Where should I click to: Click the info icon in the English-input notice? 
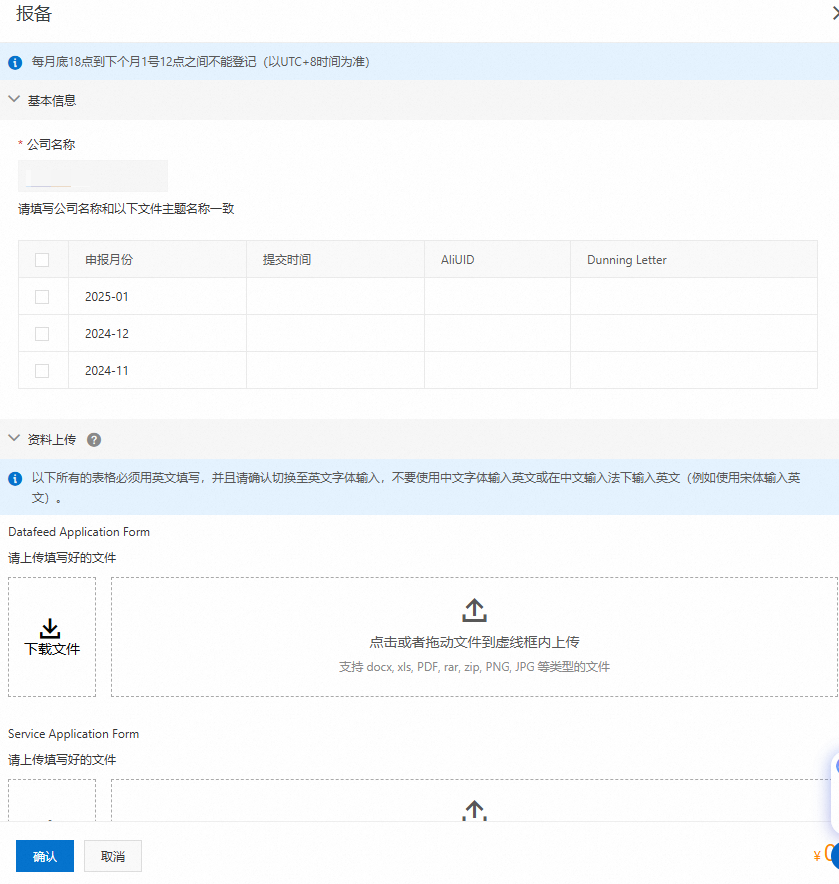tap(15, 479)
